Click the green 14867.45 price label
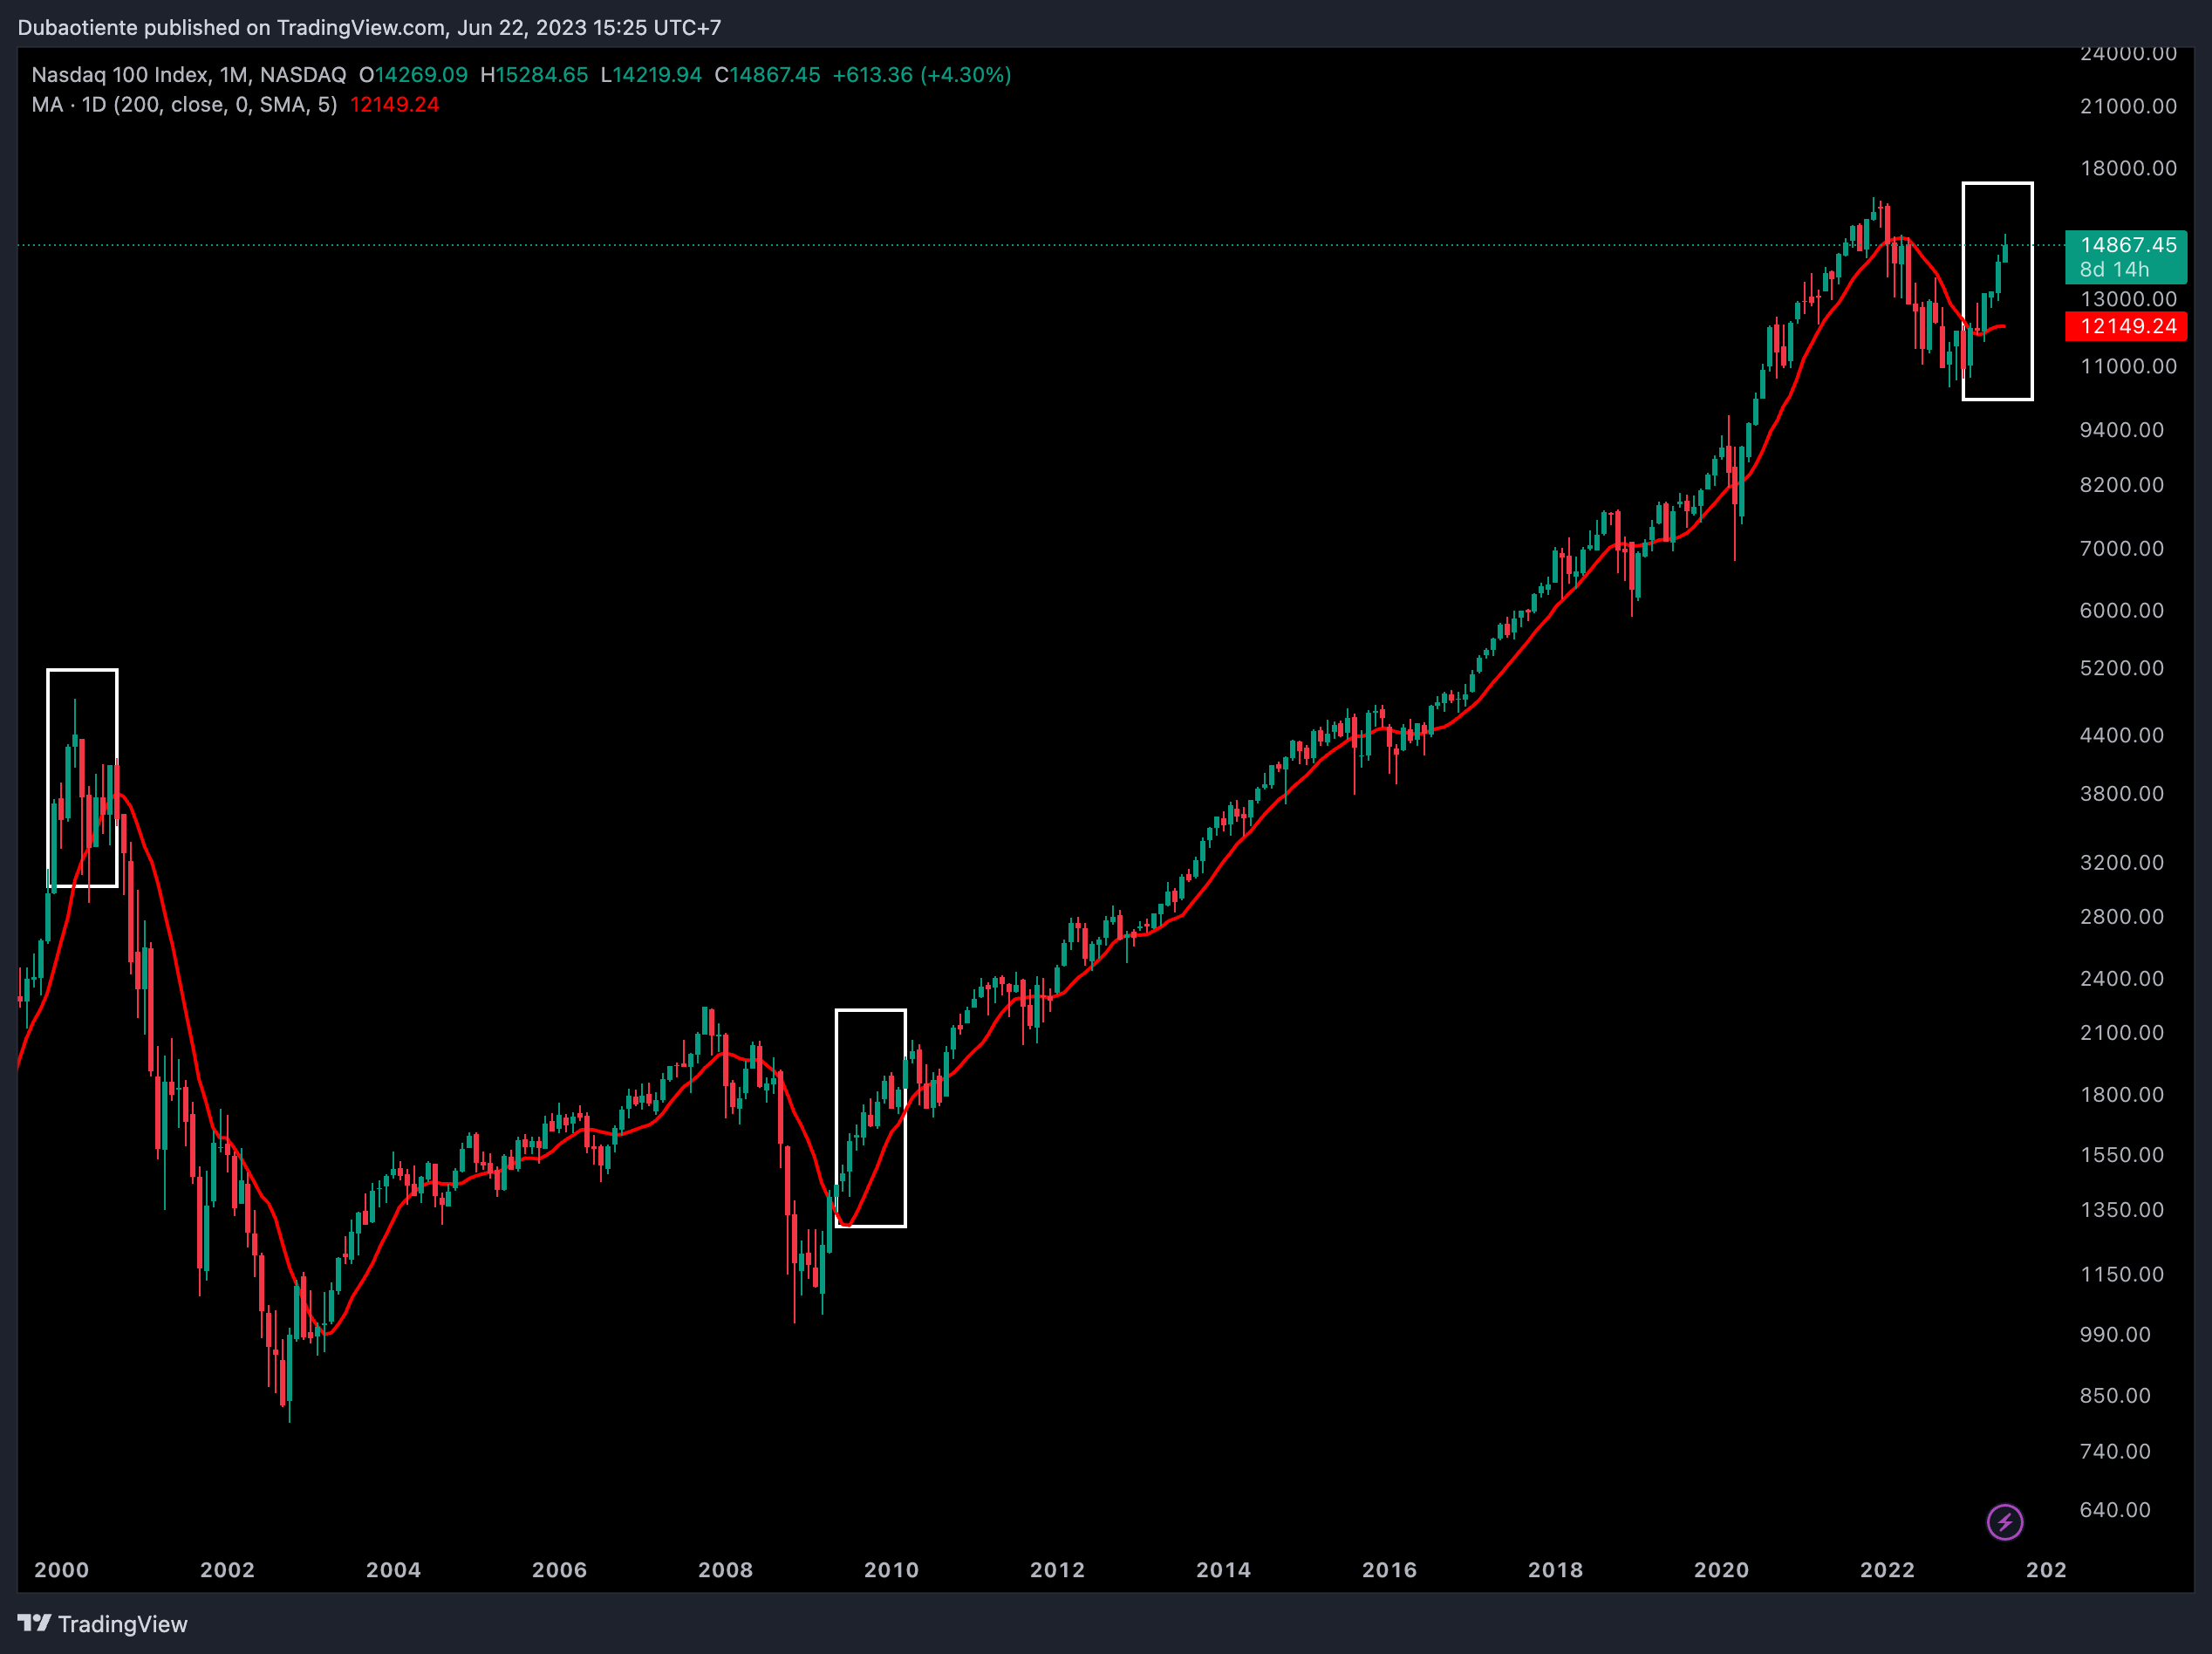The height and width of the screenshot is (1654, 2212). click(2128, 245)
